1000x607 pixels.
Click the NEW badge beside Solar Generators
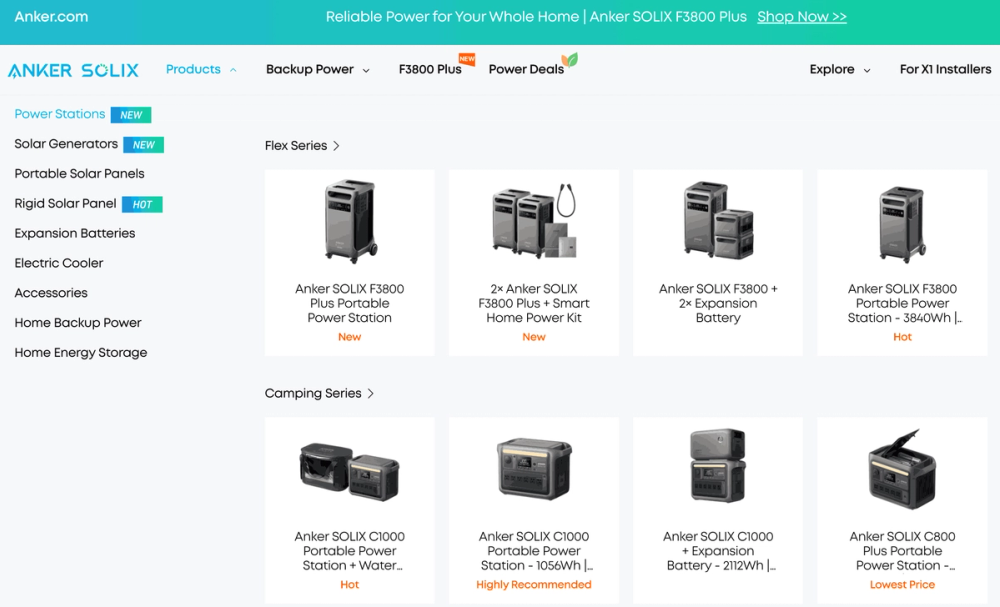[x=143, y=145]
